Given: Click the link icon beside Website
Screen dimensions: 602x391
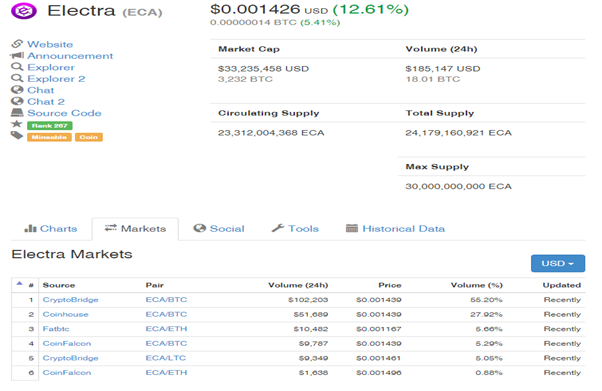Looking at the screenshot, I should point(17,44).
